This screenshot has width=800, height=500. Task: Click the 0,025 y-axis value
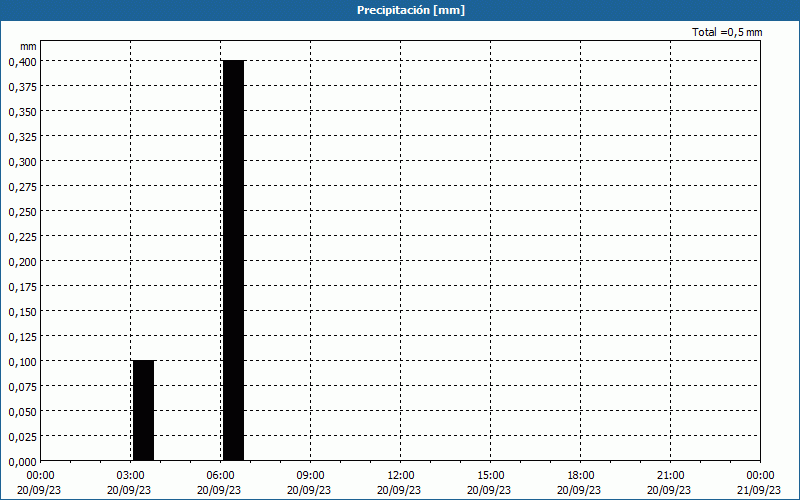23,437
